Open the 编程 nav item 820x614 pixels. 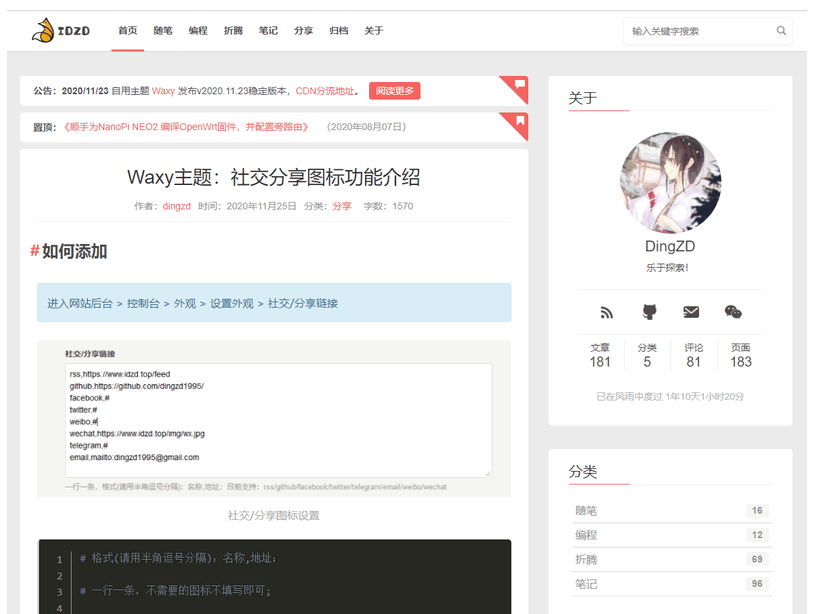click(x=198, y=31)
